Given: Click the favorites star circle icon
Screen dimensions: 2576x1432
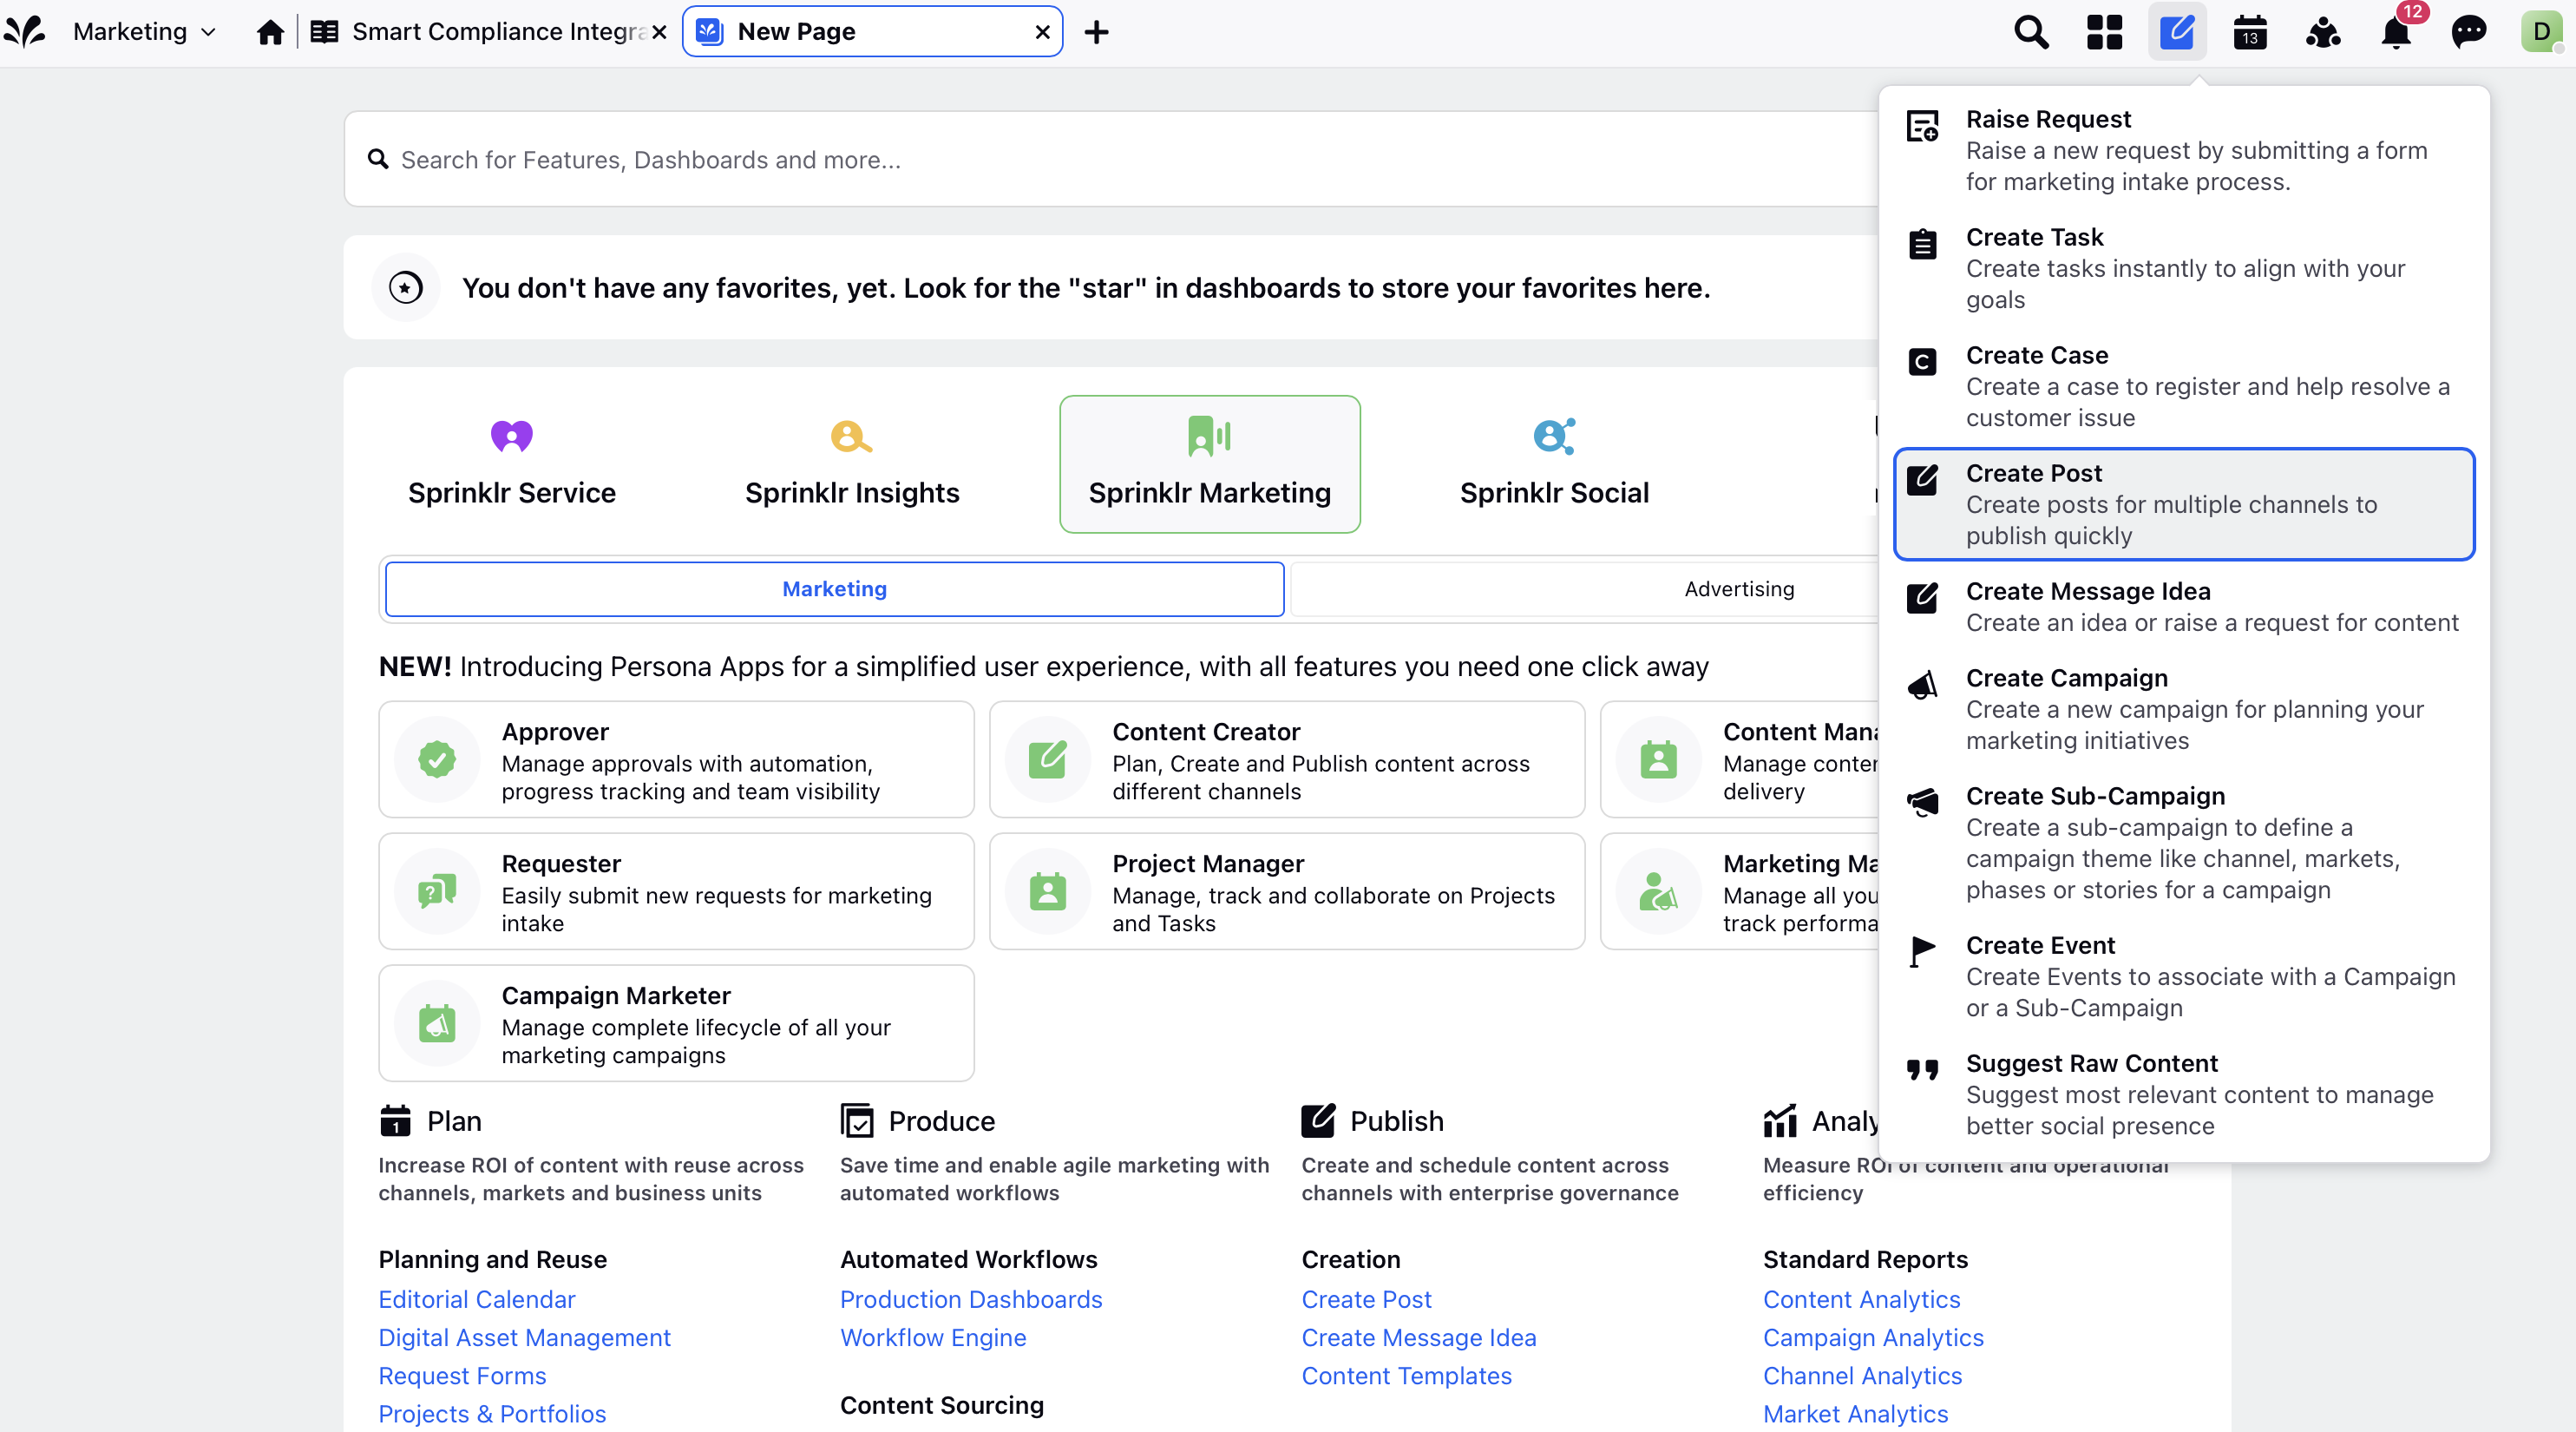Looking at the screenshot, I should coord(405,288).
